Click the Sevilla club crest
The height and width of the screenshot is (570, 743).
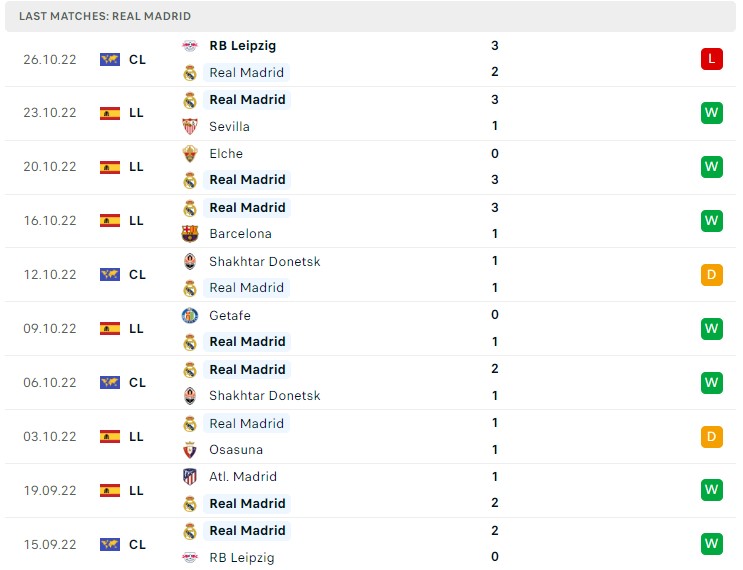click(190, 127)
